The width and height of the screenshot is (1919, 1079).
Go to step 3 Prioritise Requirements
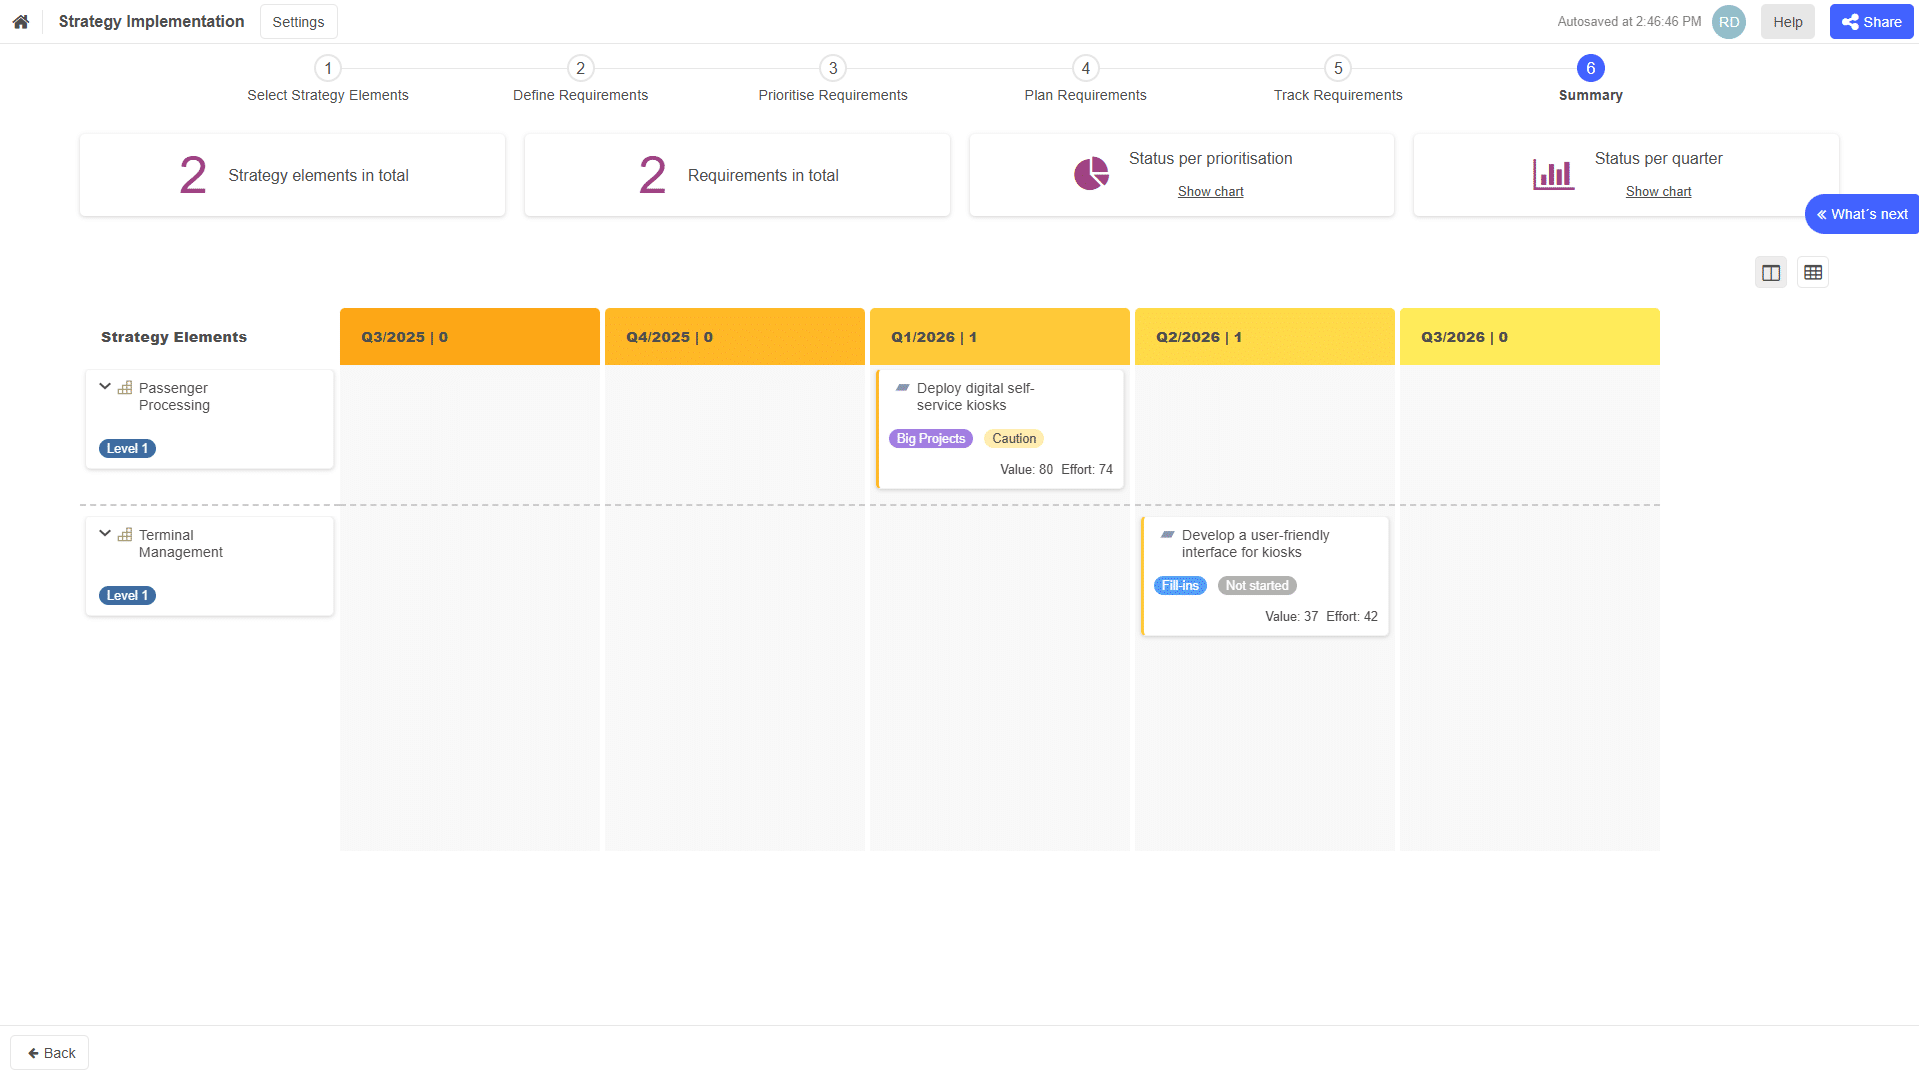coord(832,68)
